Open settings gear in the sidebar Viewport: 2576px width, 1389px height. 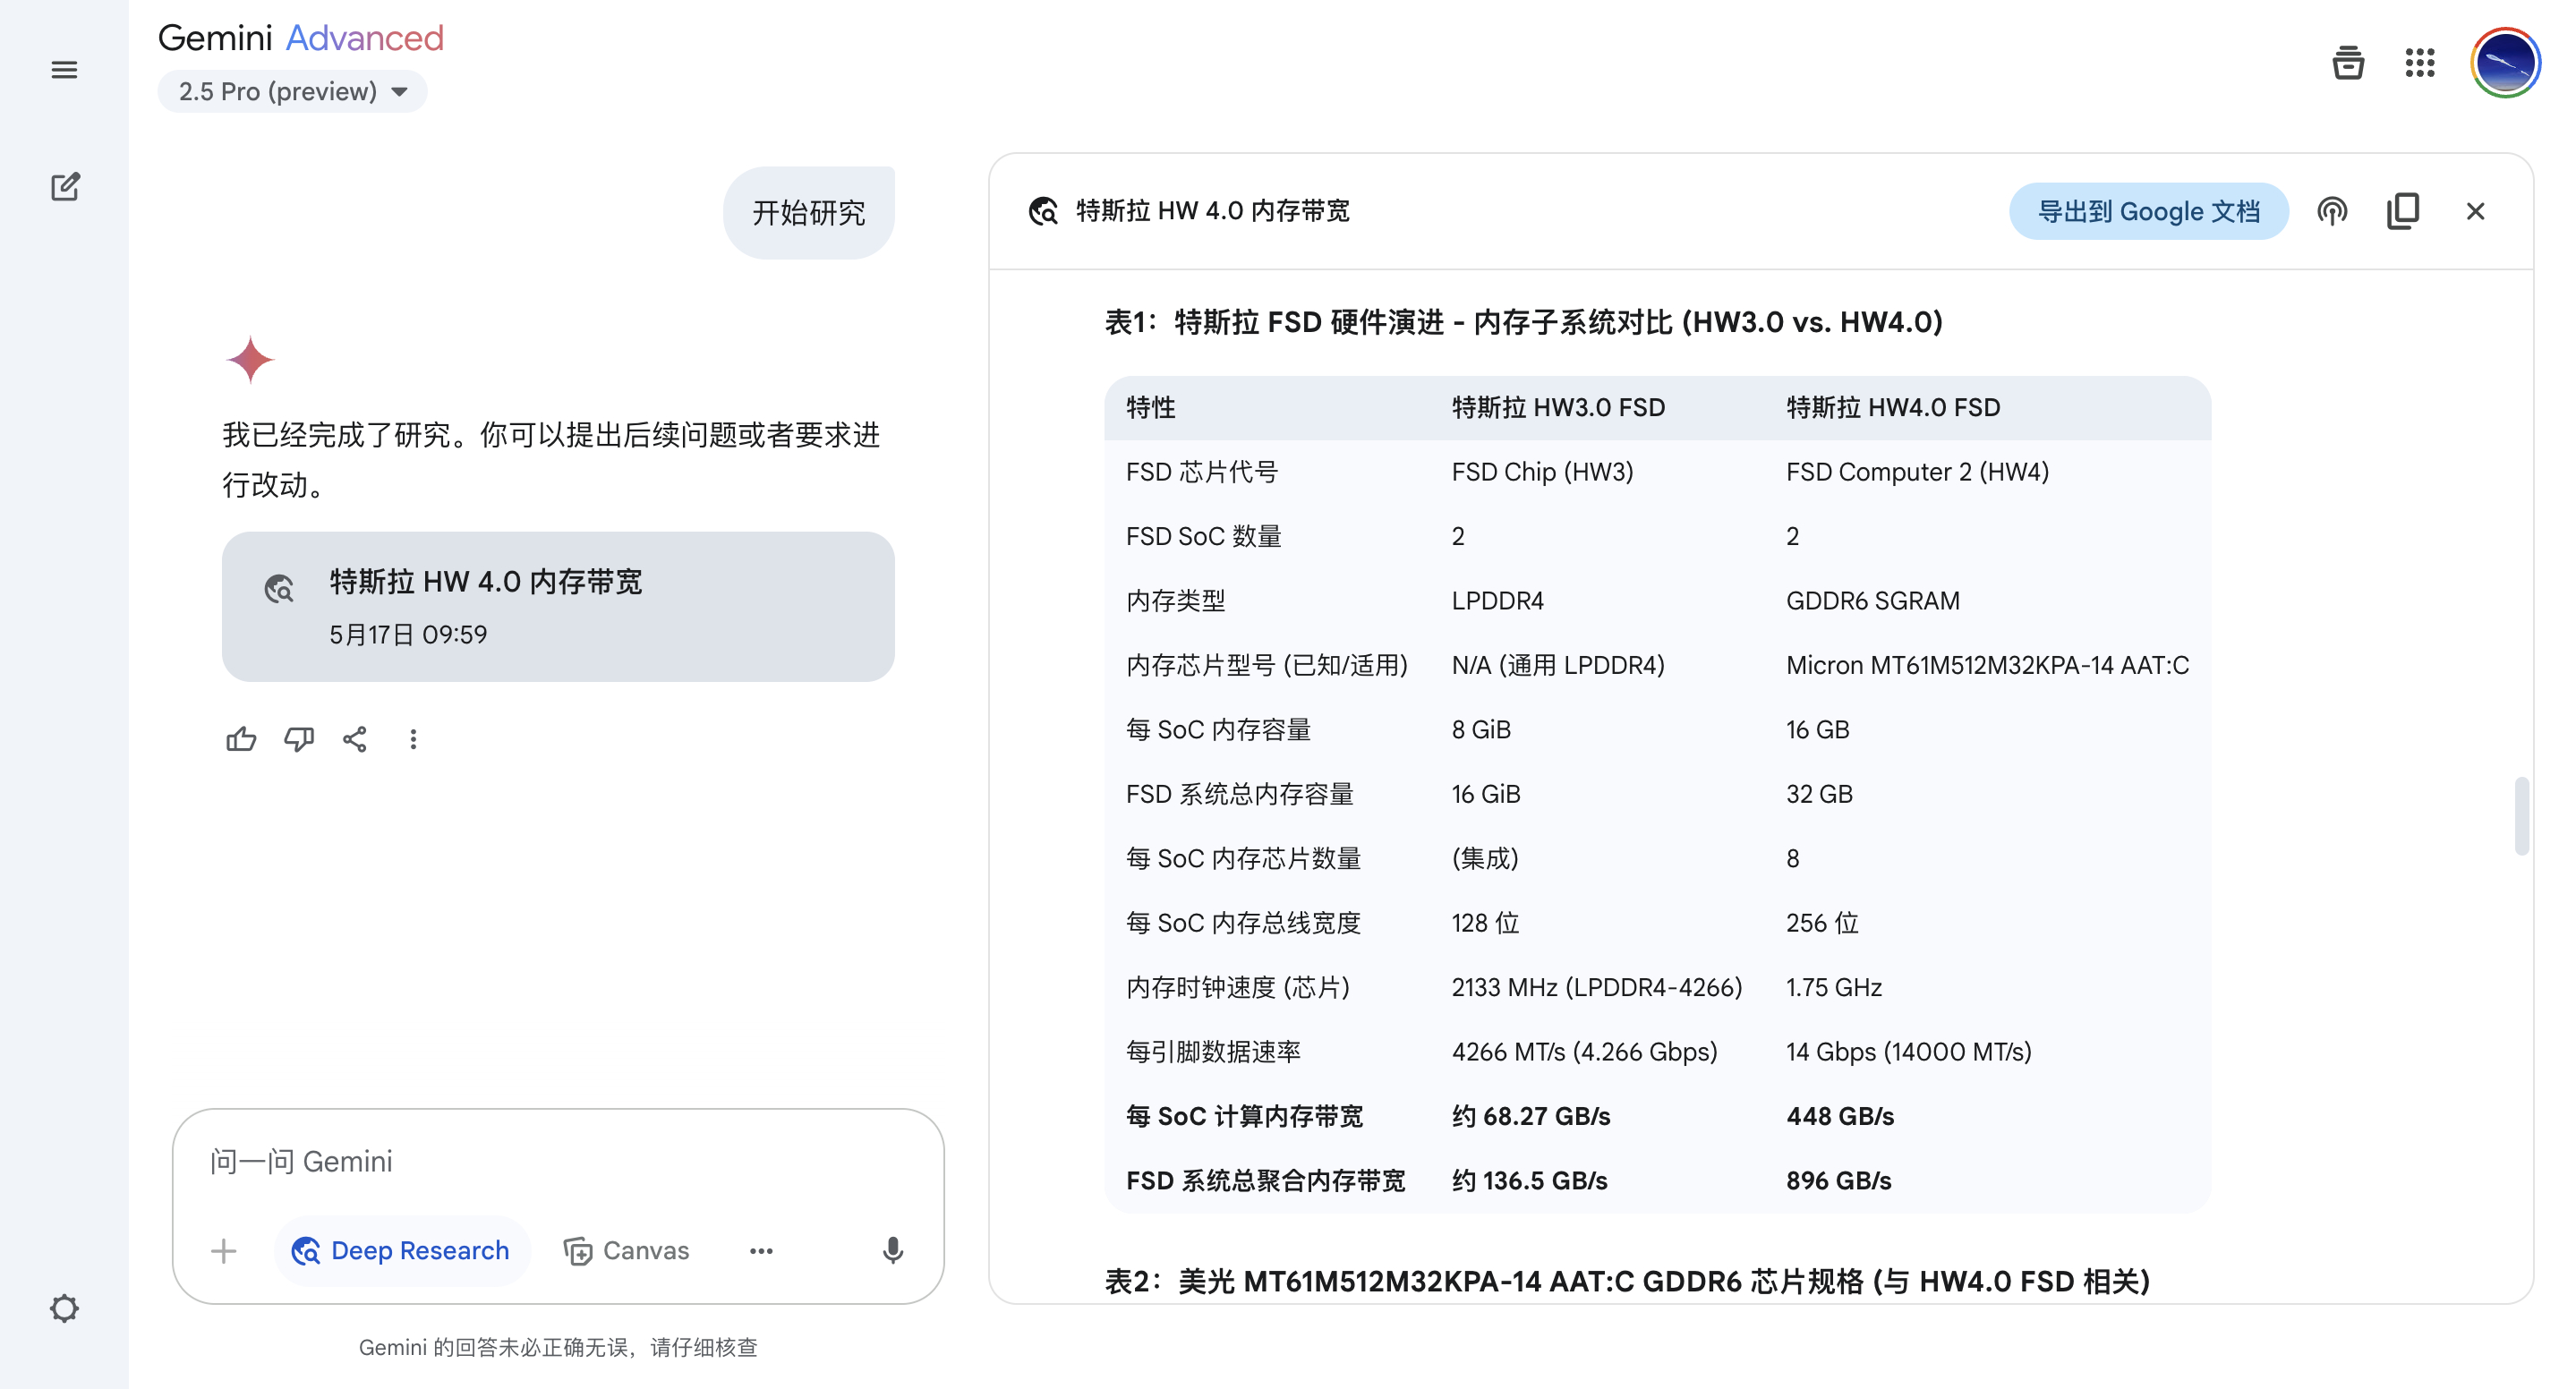tap(64, 1308)
